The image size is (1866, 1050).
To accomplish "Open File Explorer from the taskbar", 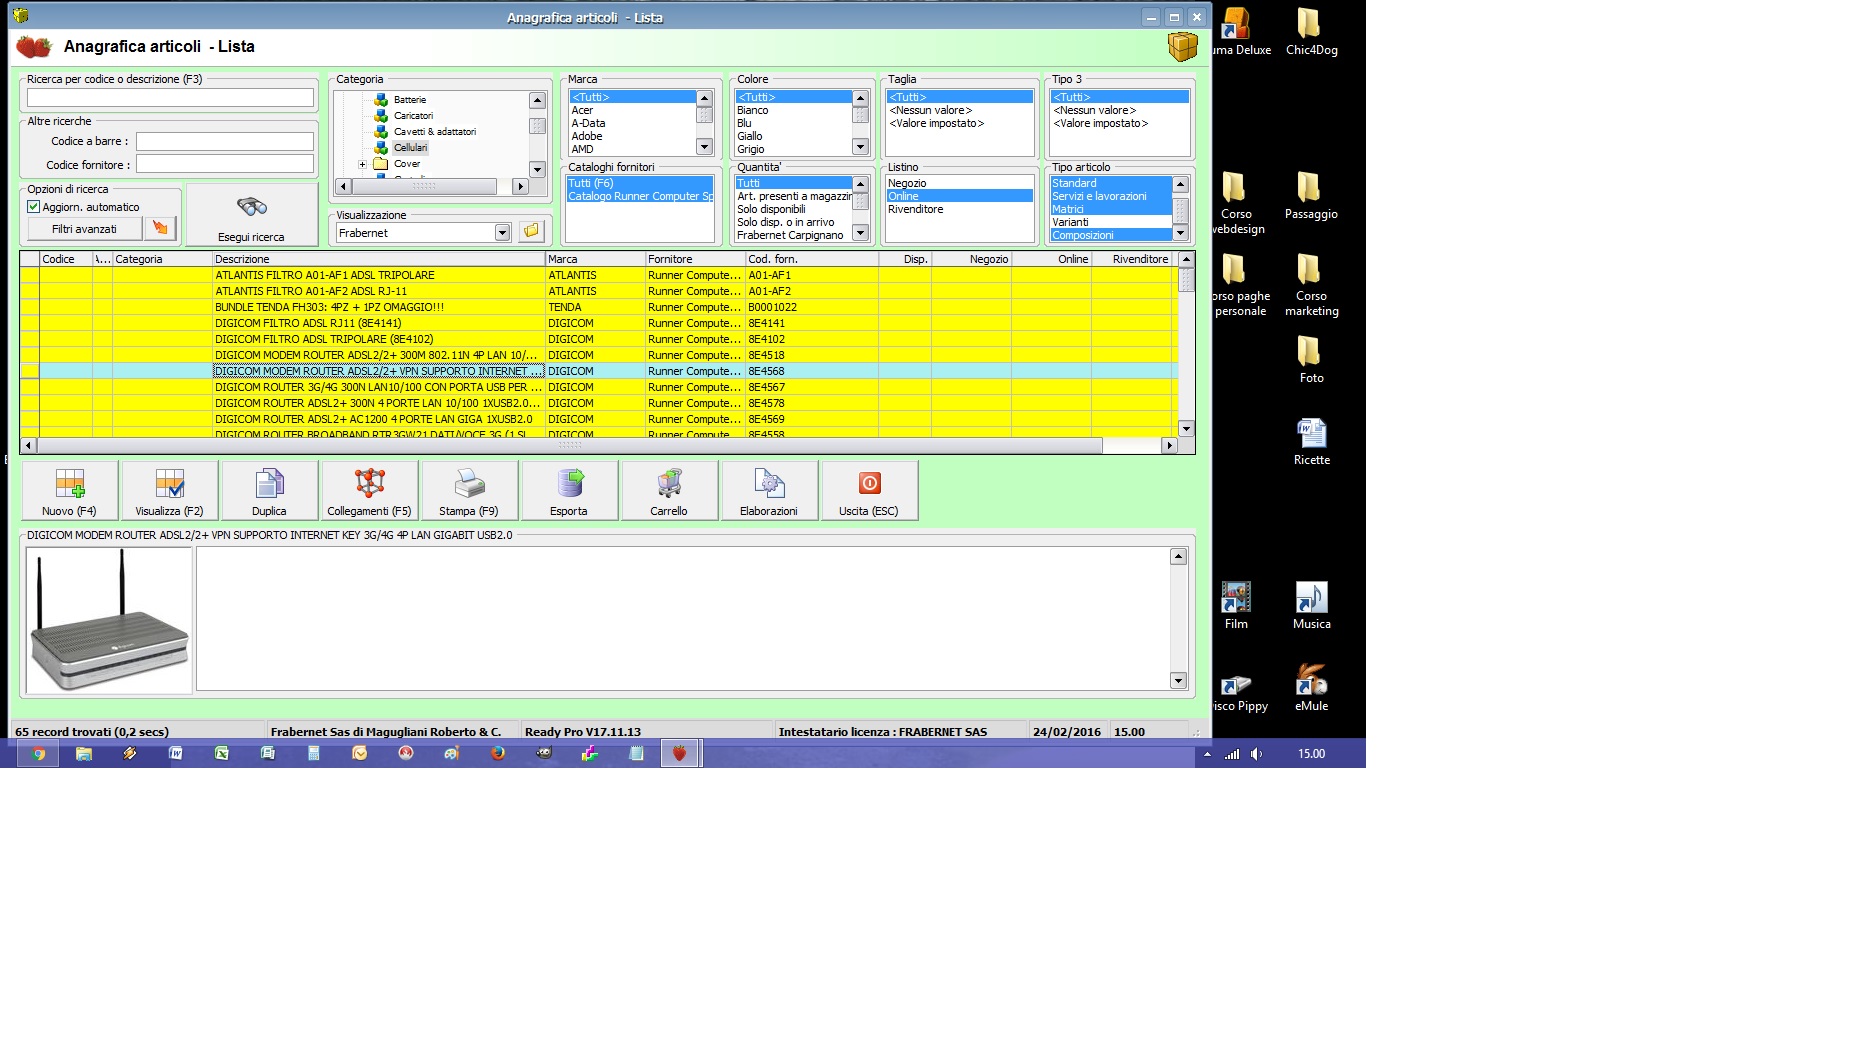I will [x=84, y=754].
